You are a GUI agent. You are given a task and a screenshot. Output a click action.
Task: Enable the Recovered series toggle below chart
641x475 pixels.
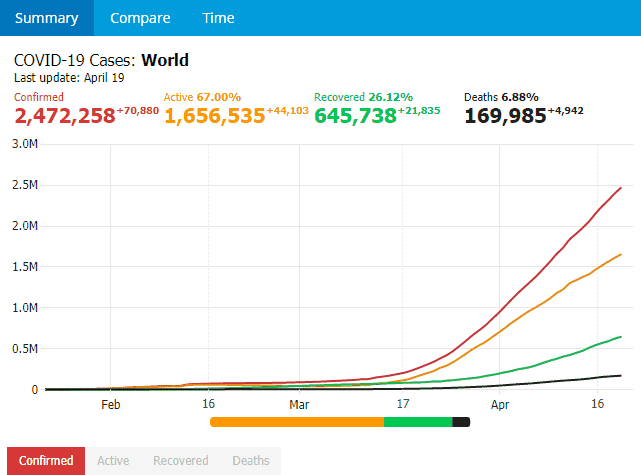pyautogui.click(x=180, y=461)
